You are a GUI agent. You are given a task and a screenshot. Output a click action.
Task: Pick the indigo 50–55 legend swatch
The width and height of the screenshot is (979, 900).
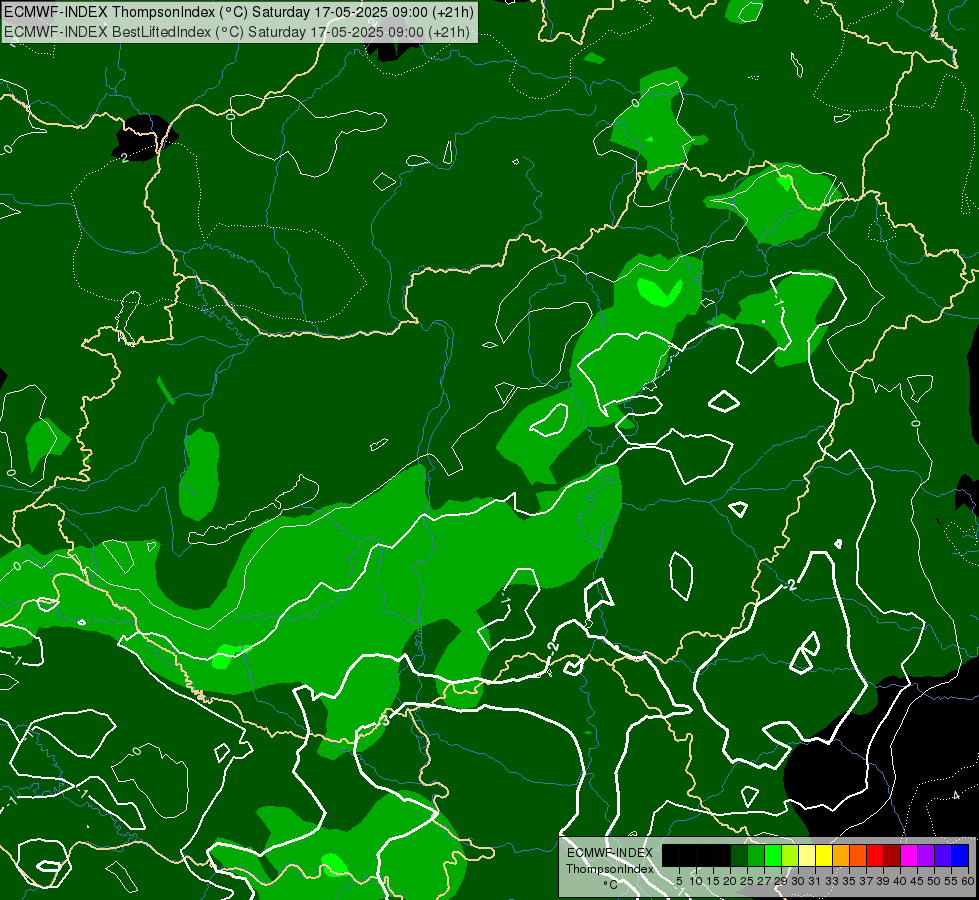[x=943, y=855]
